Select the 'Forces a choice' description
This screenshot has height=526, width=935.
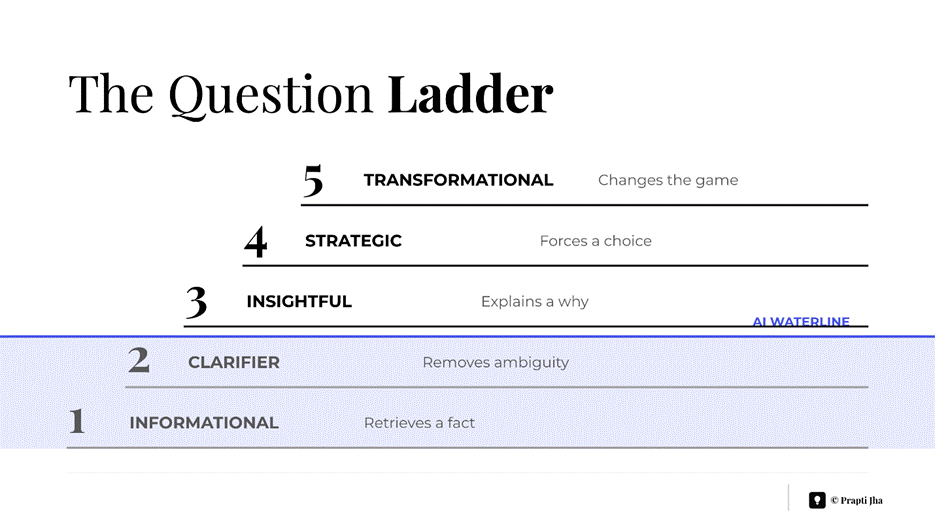coord(595,241)
